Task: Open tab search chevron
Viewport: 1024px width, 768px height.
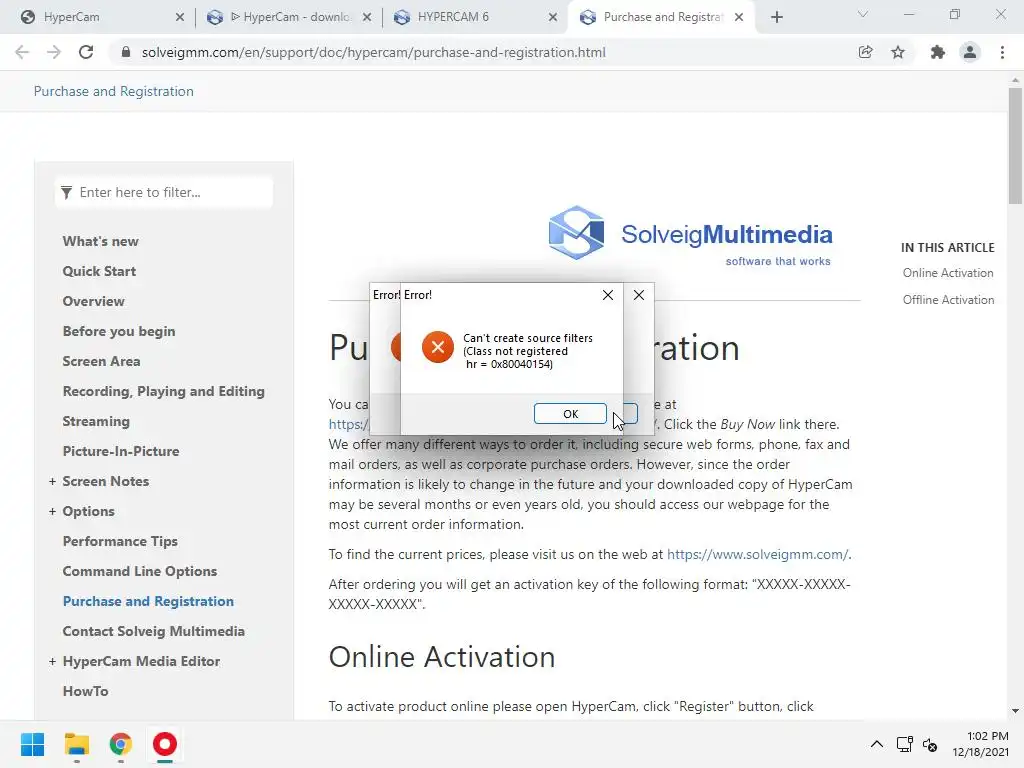Action: (x=863, y=14)
